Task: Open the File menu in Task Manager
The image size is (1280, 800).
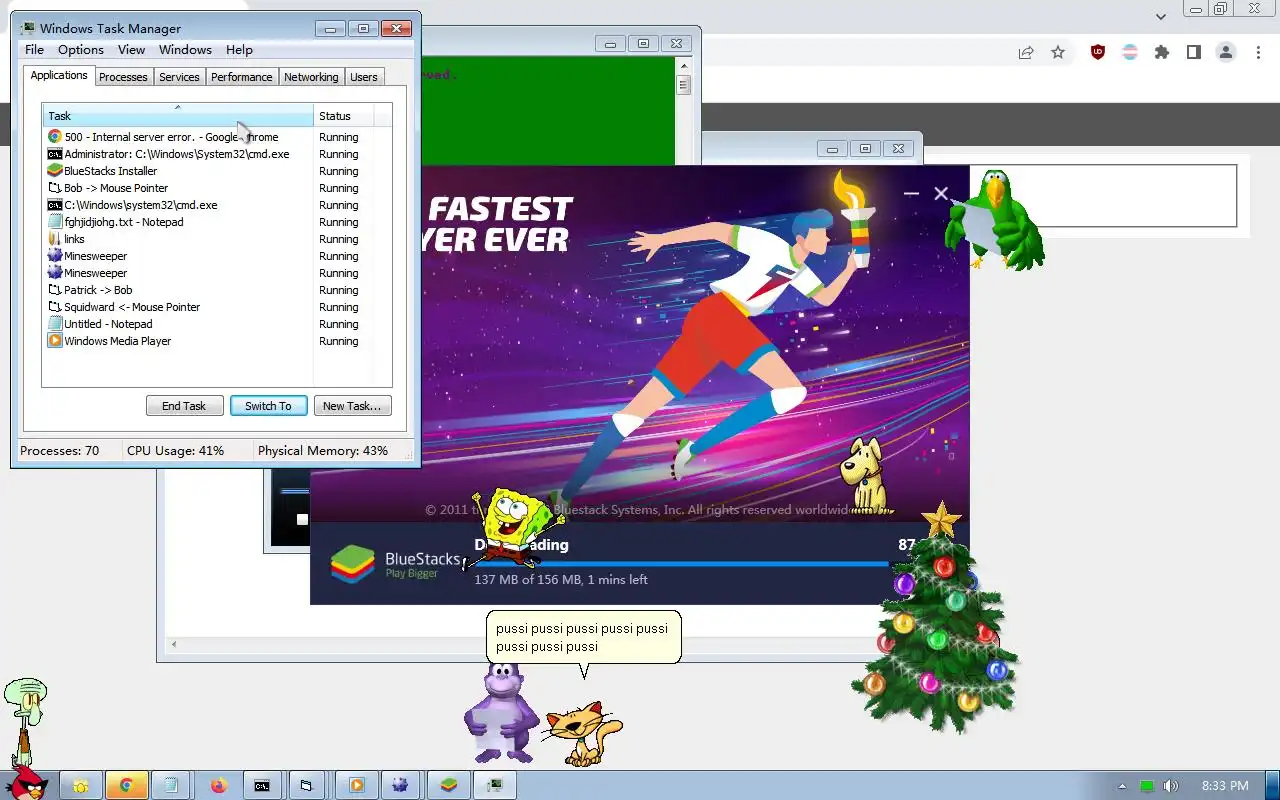Action: click(x=34, y=50)
